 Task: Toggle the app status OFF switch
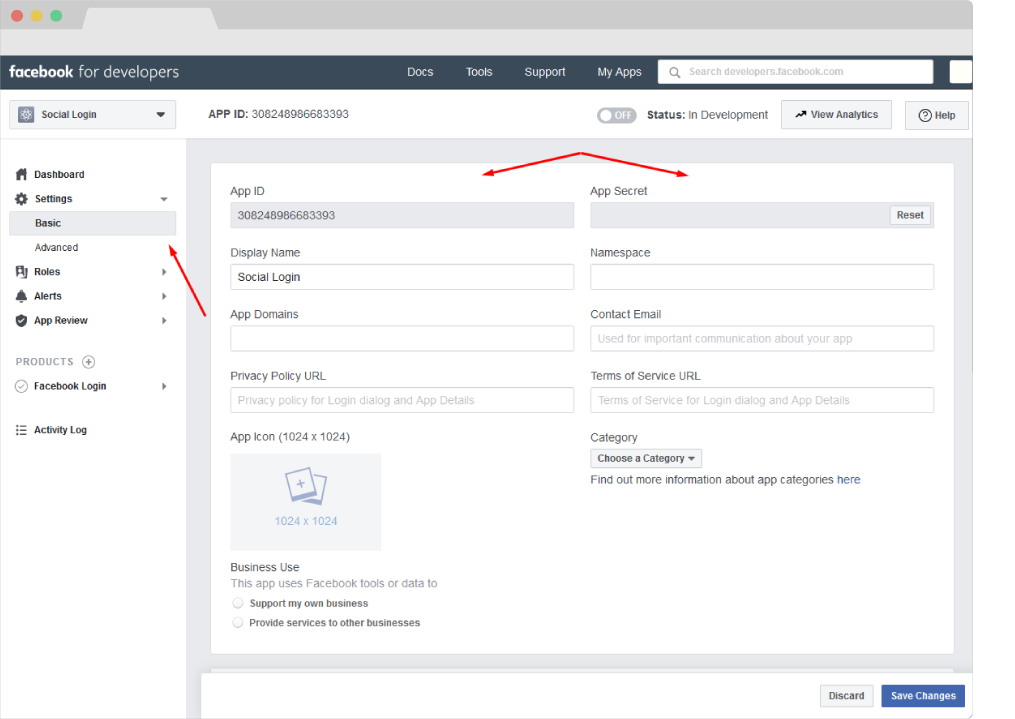pos(616,115)
